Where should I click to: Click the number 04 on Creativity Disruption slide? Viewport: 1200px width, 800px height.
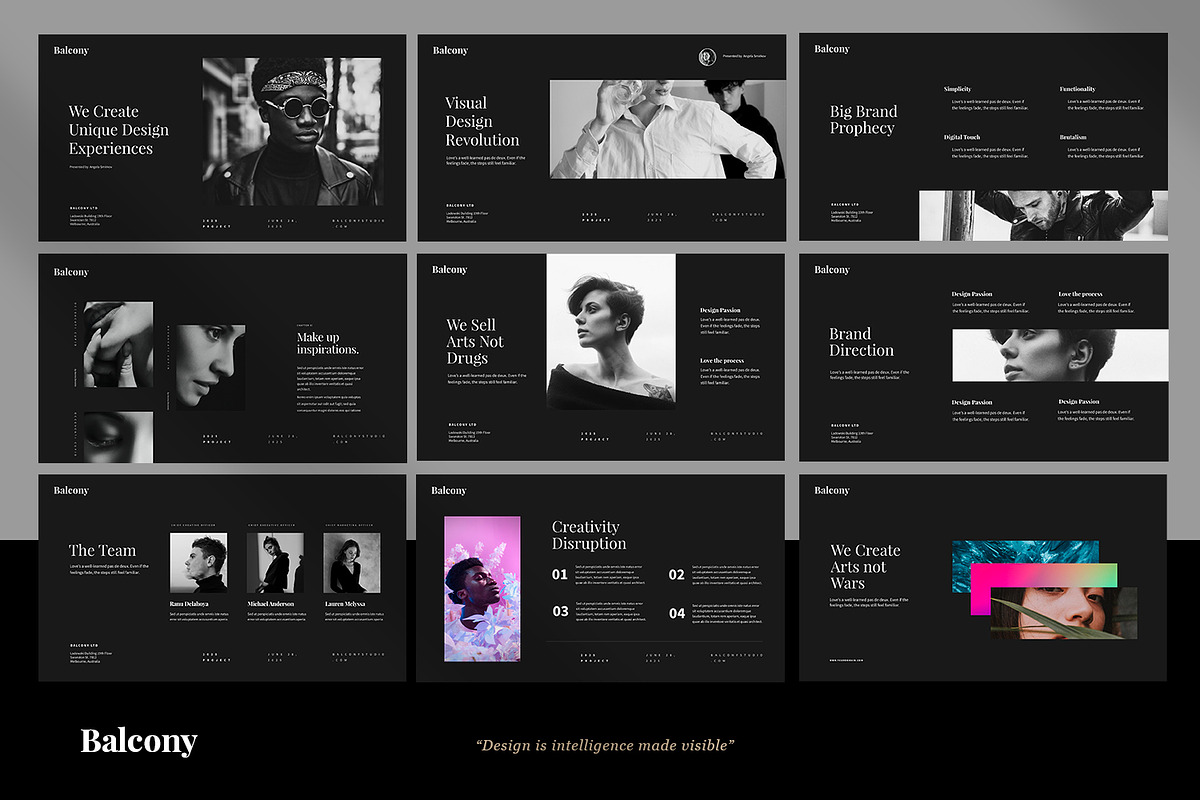677,613
